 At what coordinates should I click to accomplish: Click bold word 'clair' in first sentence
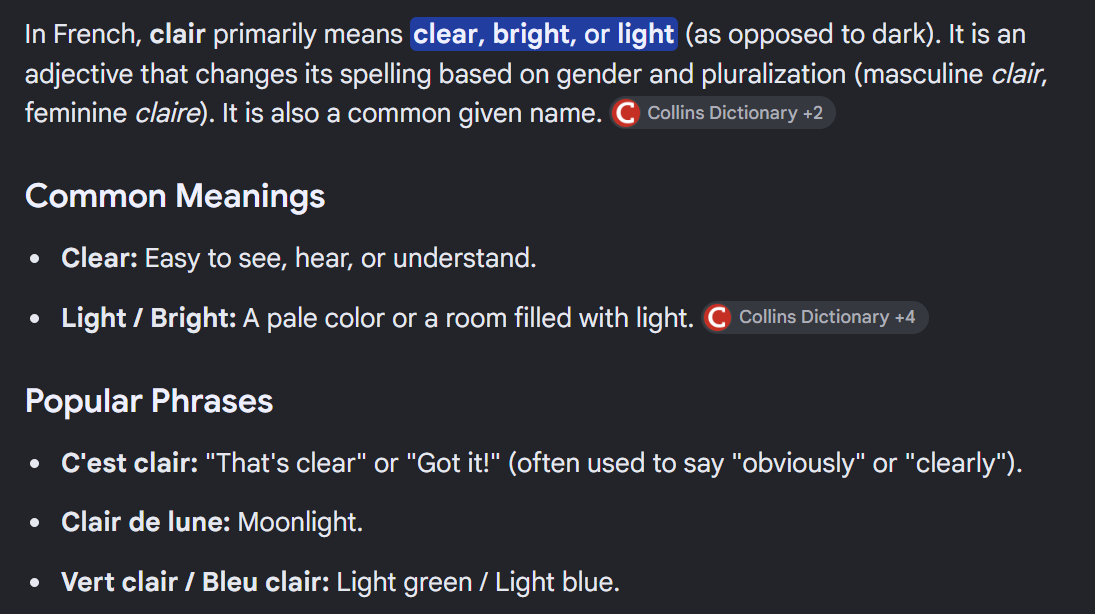point(177,34)
